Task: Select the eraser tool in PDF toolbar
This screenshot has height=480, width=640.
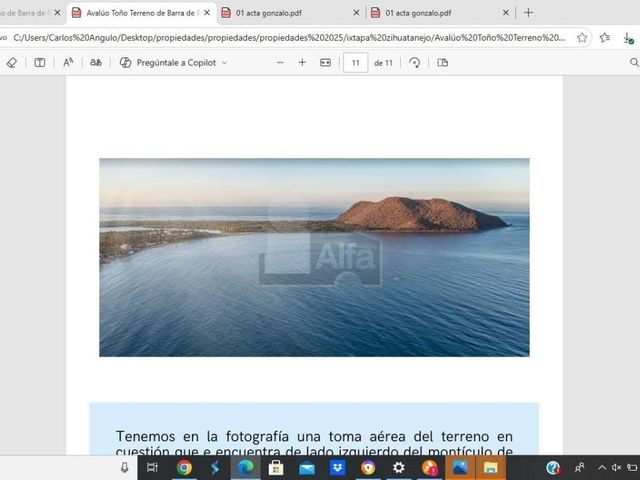Action: coord(12,63)
